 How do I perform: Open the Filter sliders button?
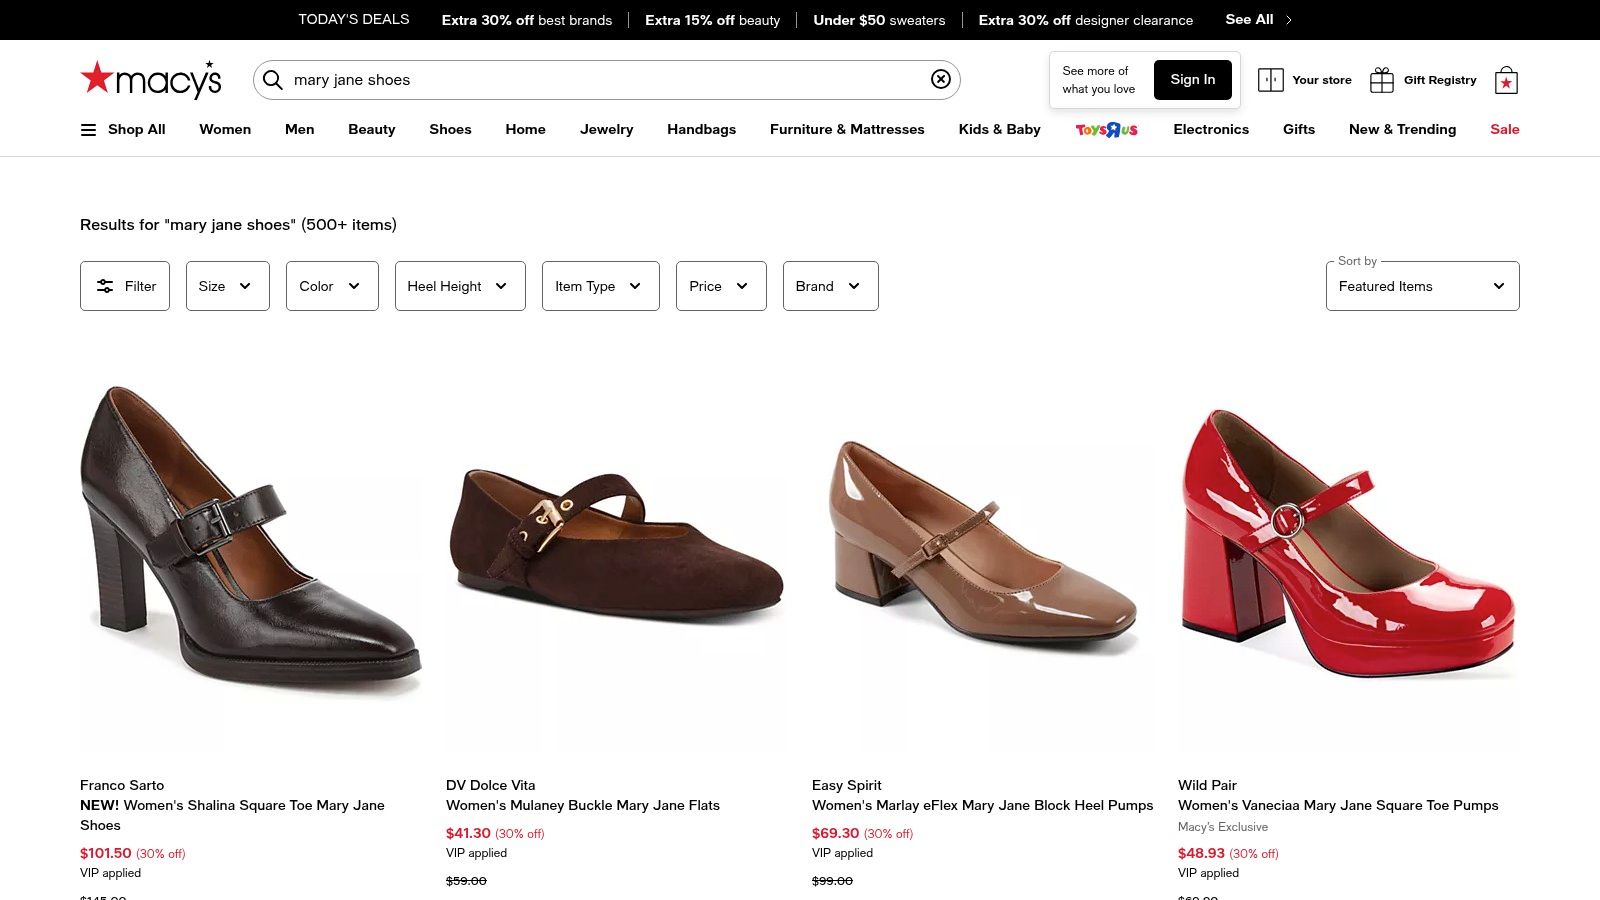[x=125, y=286]
